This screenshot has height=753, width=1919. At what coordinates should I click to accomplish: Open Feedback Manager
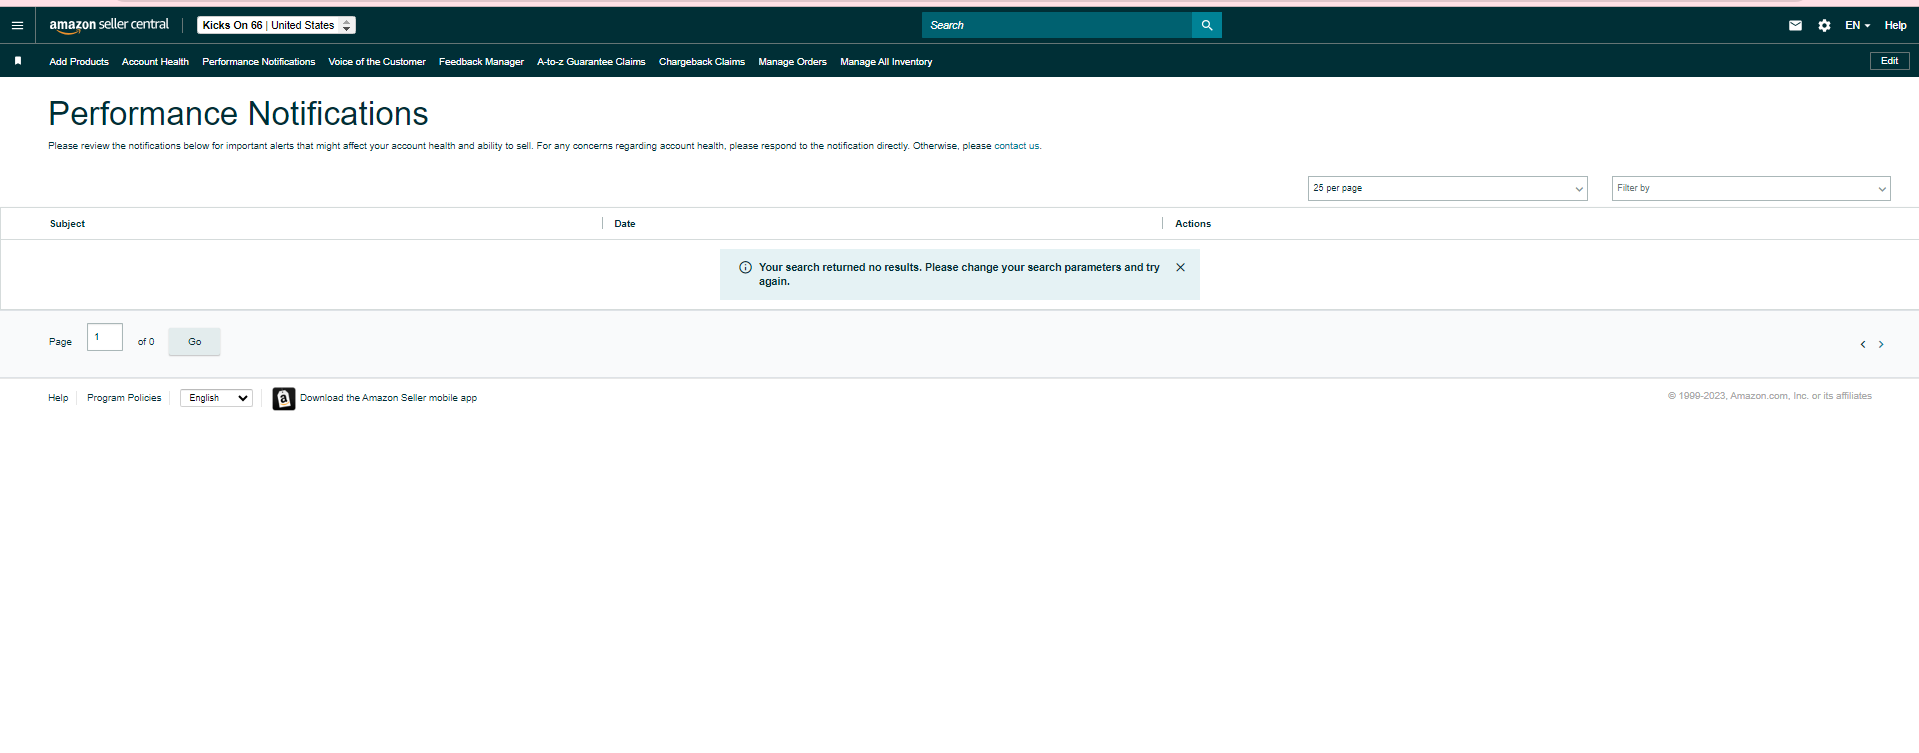(x=481, y=62)
